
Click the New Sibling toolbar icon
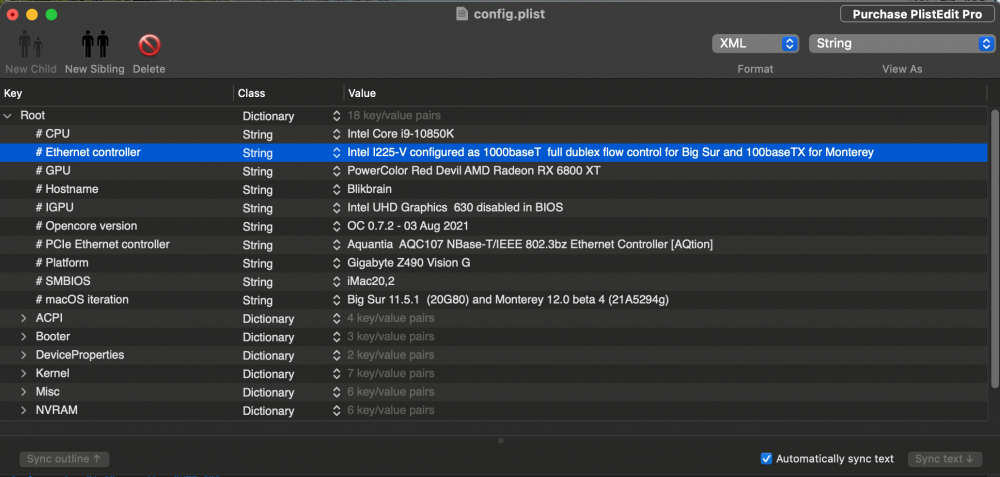tap(95, 45)
